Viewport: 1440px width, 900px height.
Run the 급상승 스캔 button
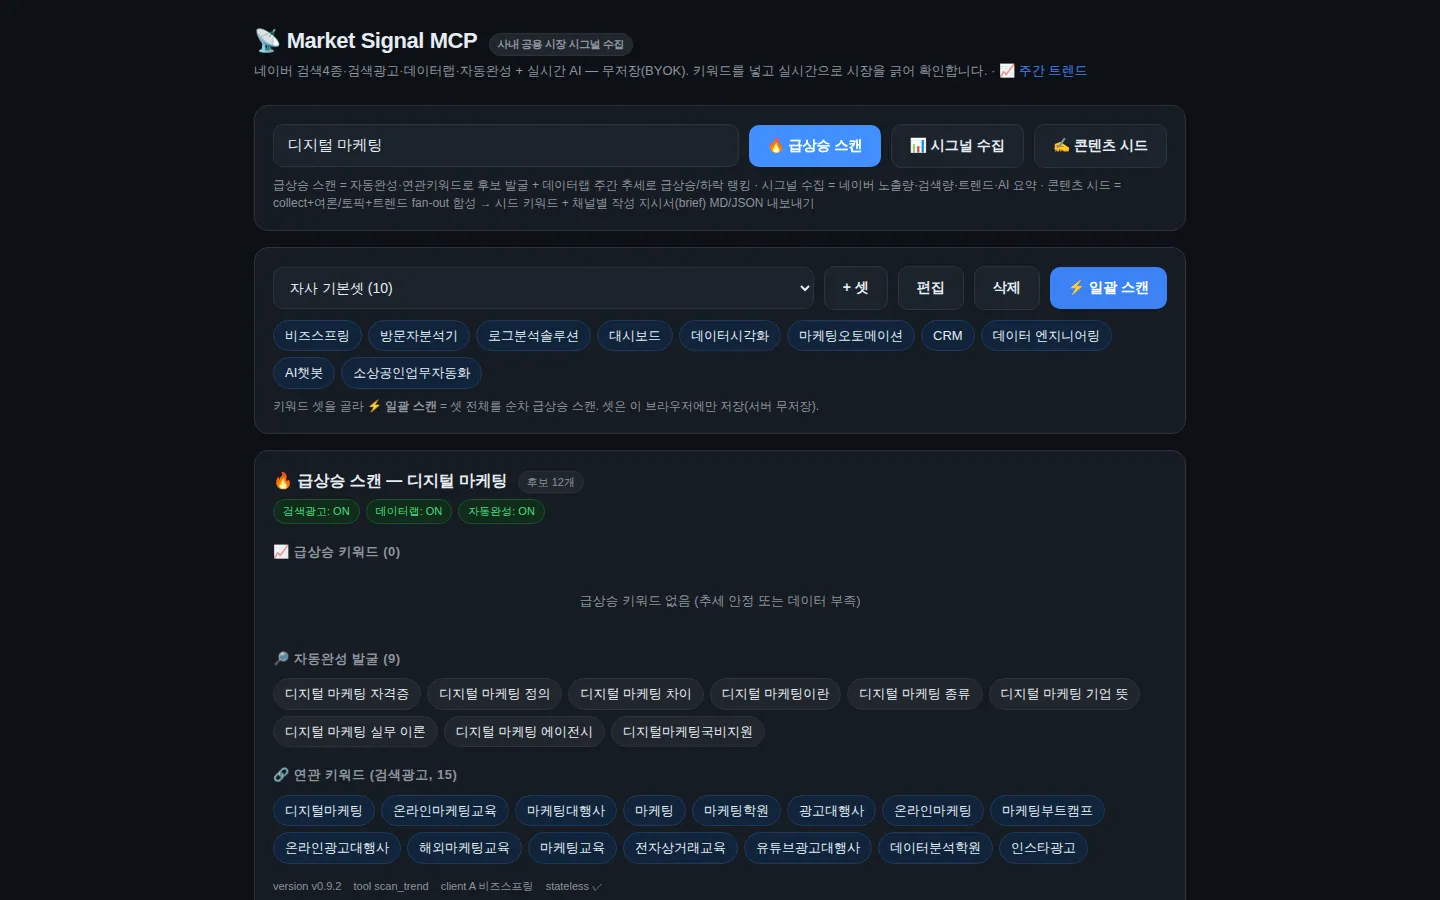815,146
